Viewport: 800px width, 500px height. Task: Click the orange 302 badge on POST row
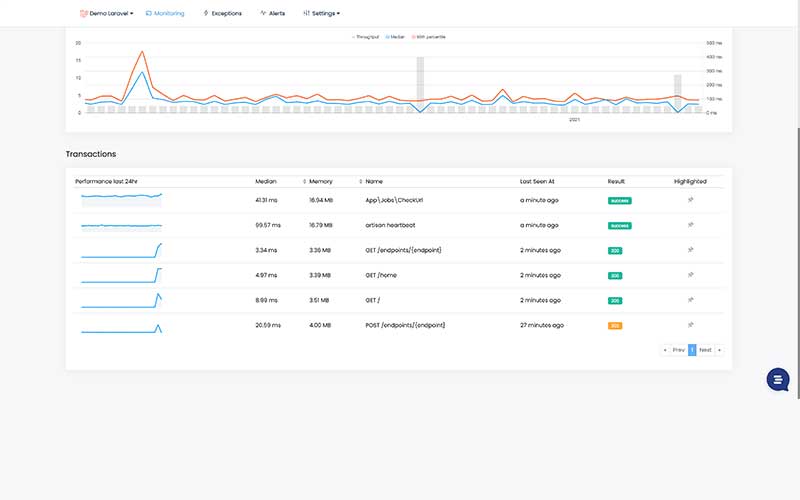[615, 326]
